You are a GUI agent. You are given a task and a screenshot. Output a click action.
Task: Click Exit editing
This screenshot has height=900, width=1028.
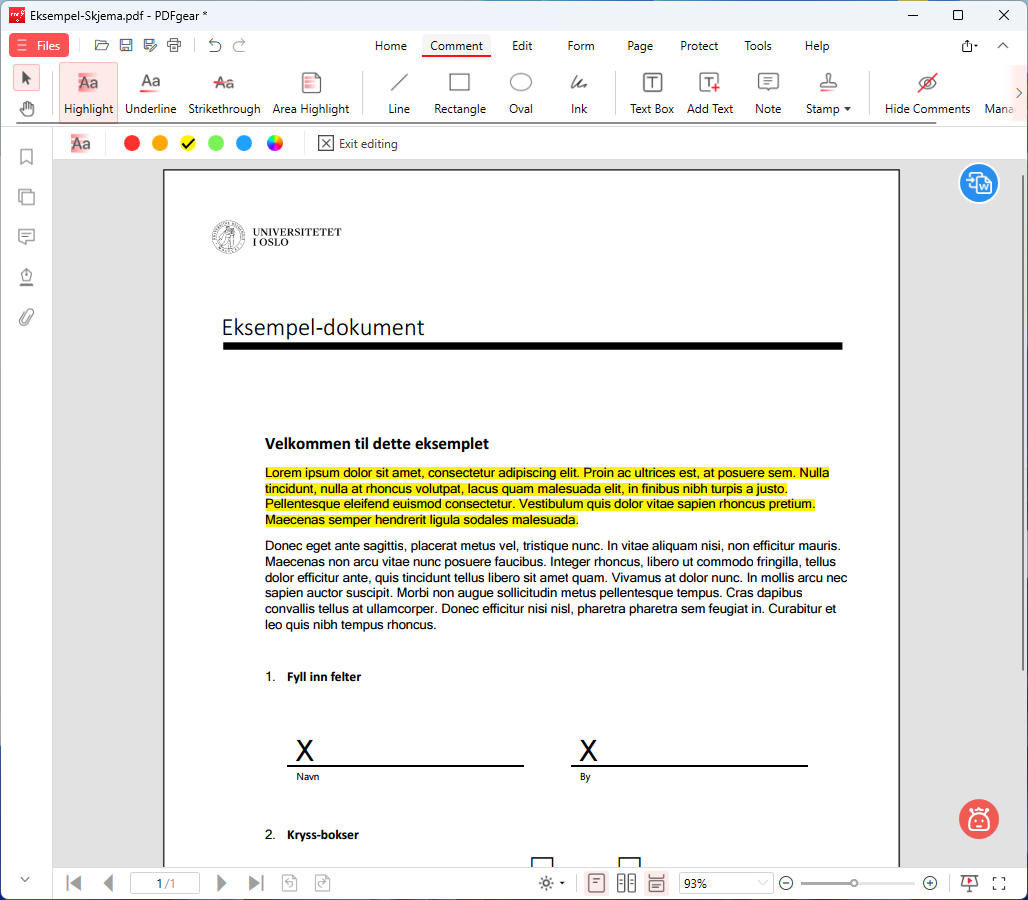tap(358, 144)
